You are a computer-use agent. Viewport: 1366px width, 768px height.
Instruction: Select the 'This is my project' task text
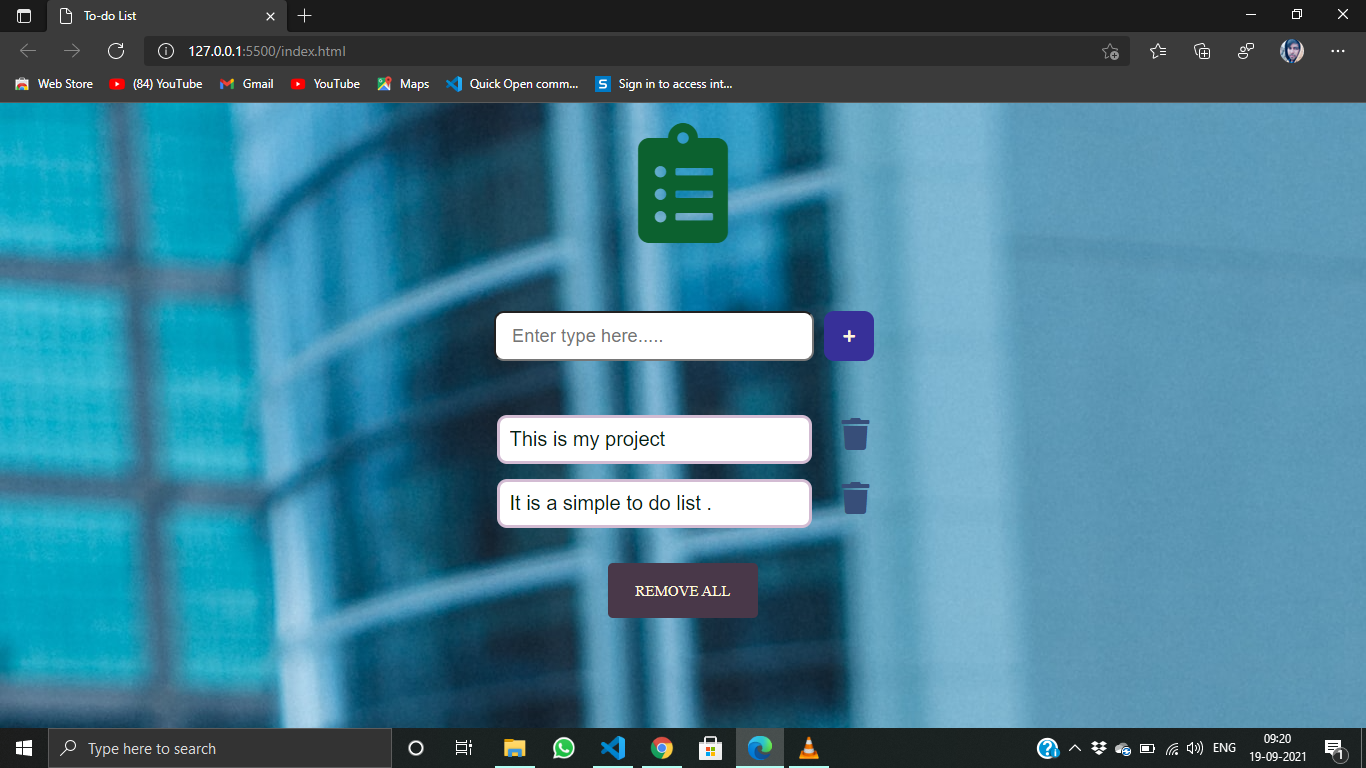tap(588, 439)
